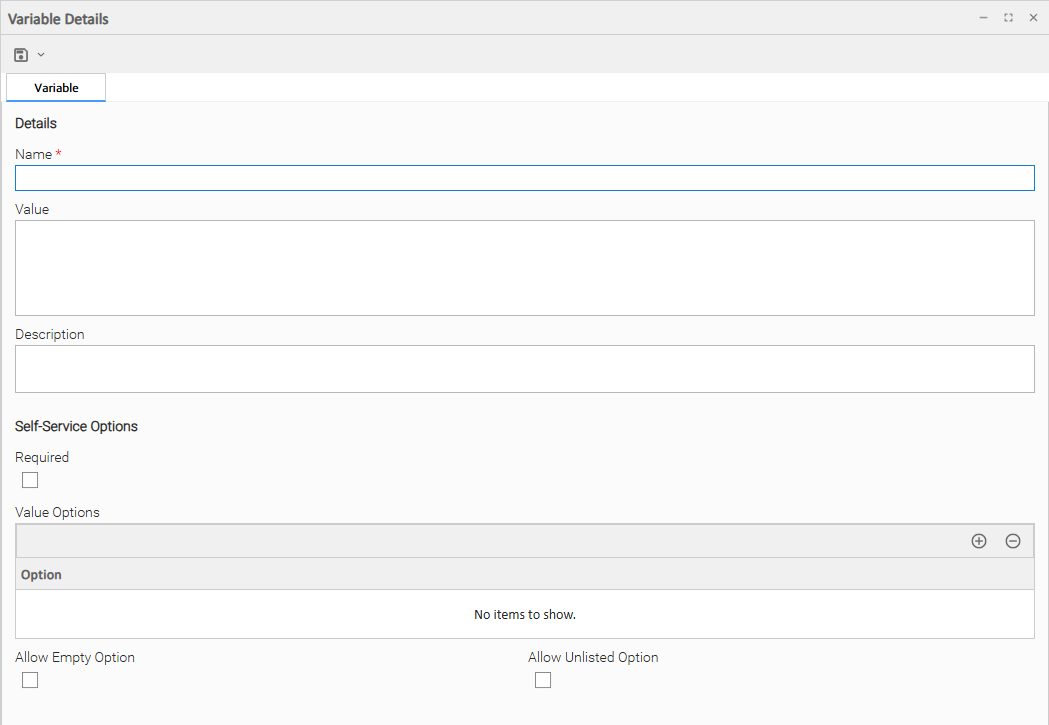The height and width of the screenshot is (725, 1049).
Task: Click the Option column header
Action: pos(41,575)
